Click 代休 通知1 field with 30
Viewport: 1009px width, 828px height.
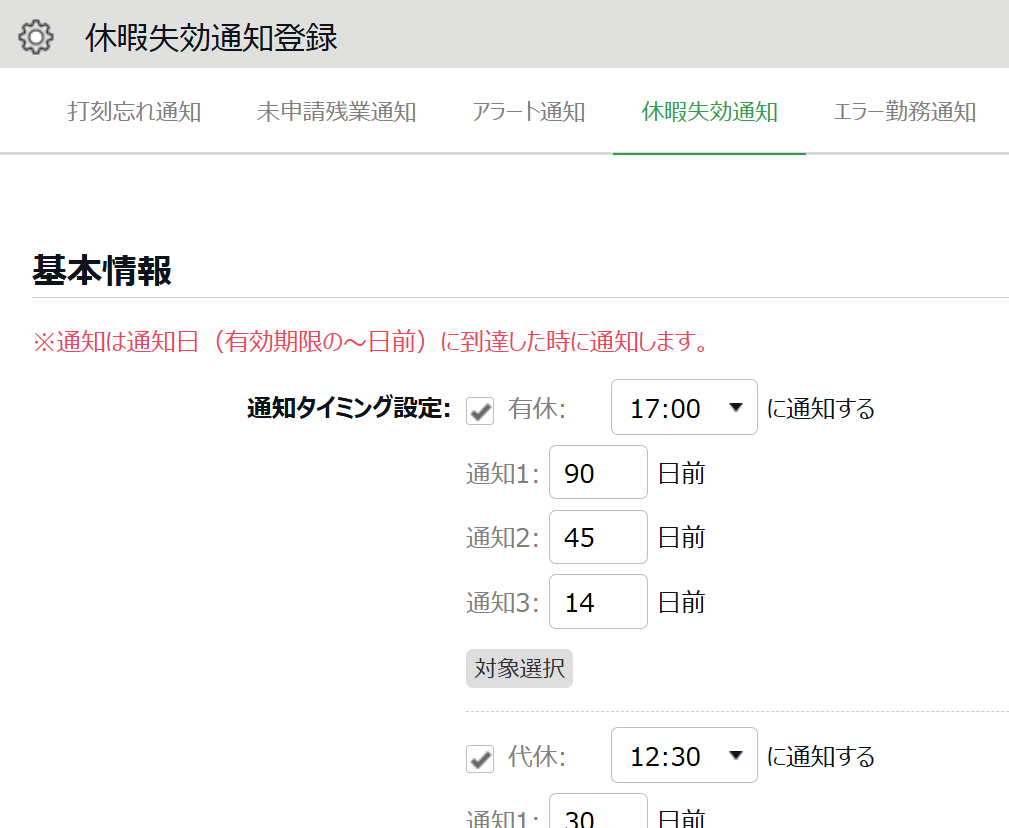coord(598,811)
